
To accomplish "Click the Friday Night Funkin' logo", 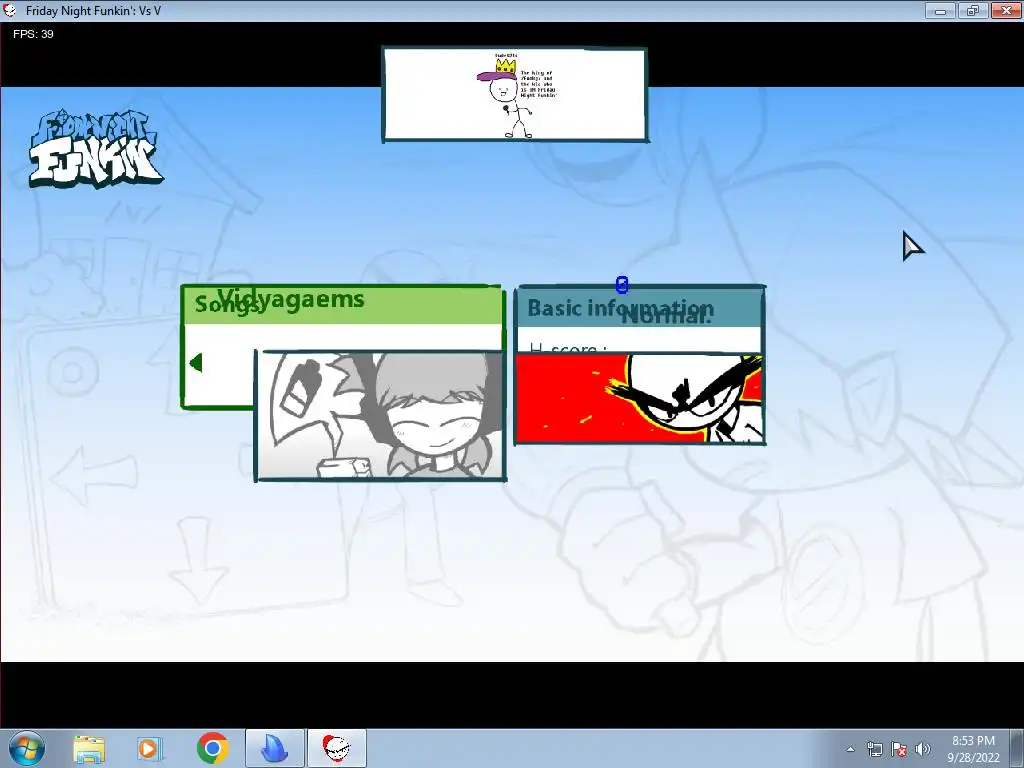I will coord(96,148).
